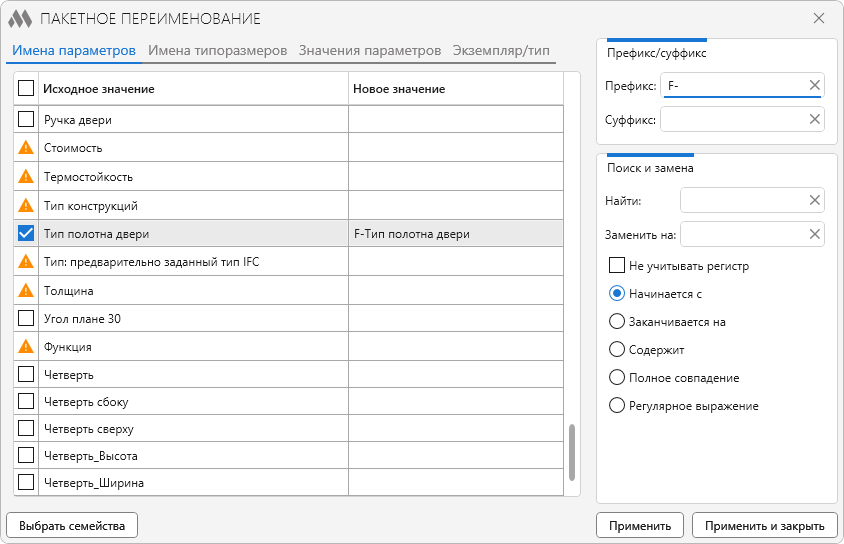Clear the Найти field with X icon
This screenshot has height=544, width=844.
pyautogui.click(x=814, y=201)
